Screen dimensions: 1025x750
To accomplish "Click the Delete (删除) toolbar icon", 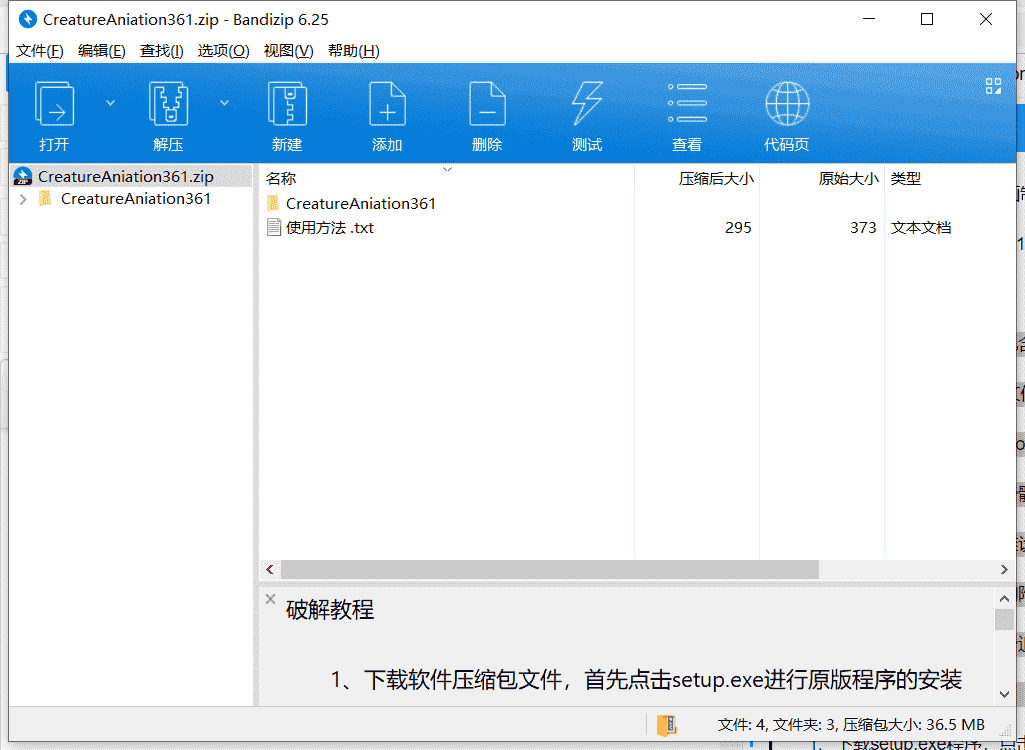I will point(487,104).
